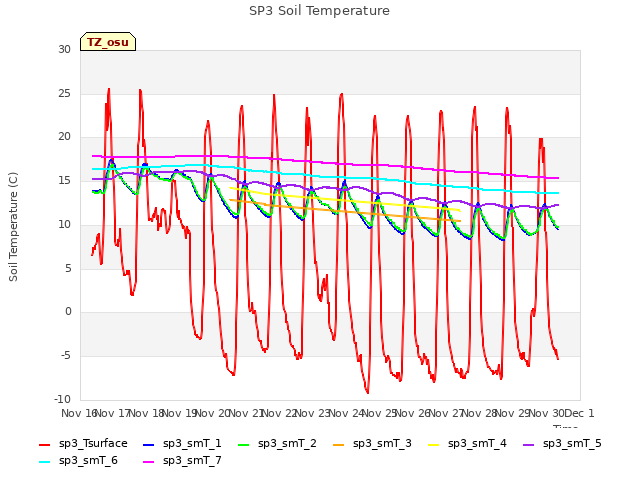Click the y-axis tick label 20
Image resolution: width=640 pixels, height=480 pixels.
(64, 137)
